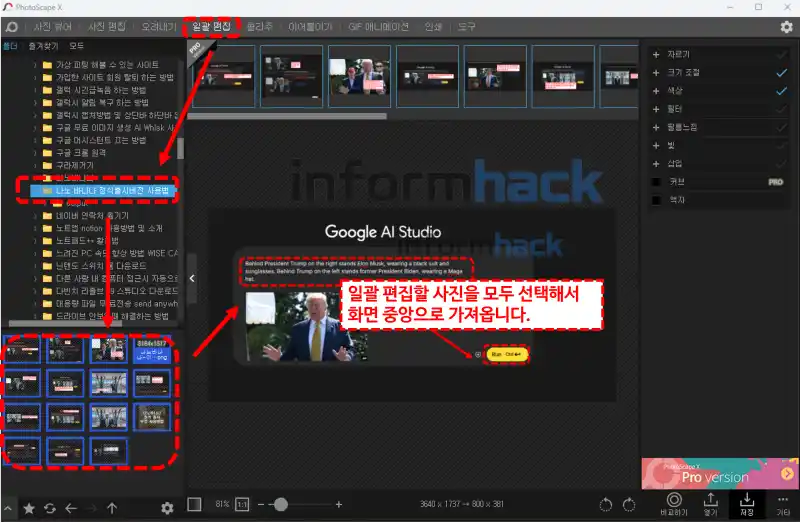This screenshot has width=800, height=522.
Task: Click the batch strip horizontal scrollbar
Action: (x=287, y=116)
